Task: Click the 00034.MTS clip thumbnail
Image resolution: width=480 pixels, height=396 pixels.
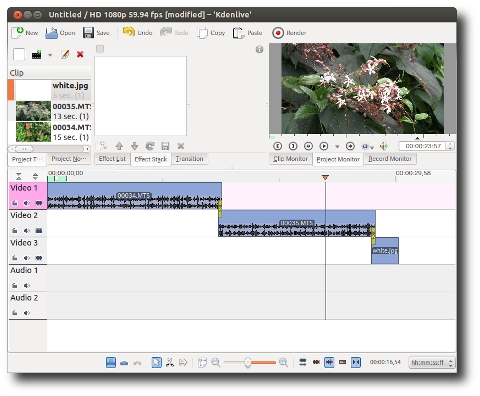Action: pos(33,132)
